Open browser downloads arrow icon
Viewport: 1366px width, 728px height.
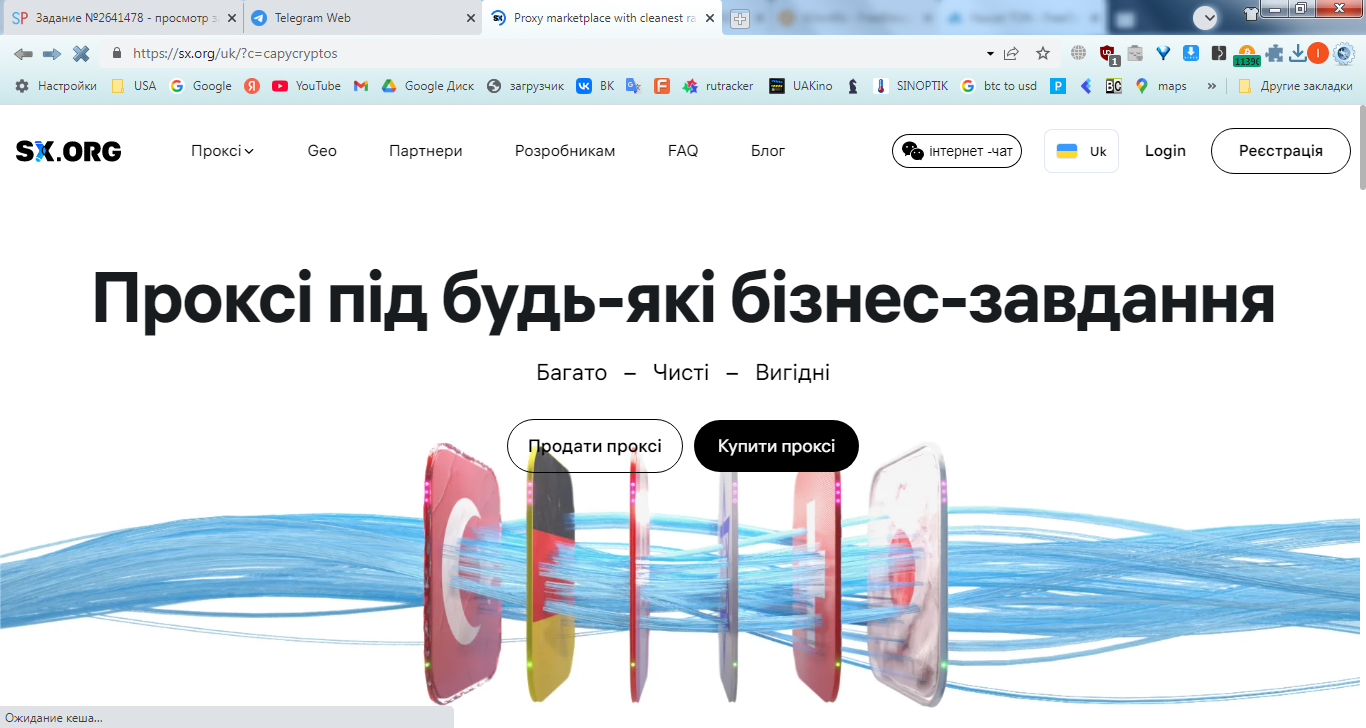[x=1298, y=53]
